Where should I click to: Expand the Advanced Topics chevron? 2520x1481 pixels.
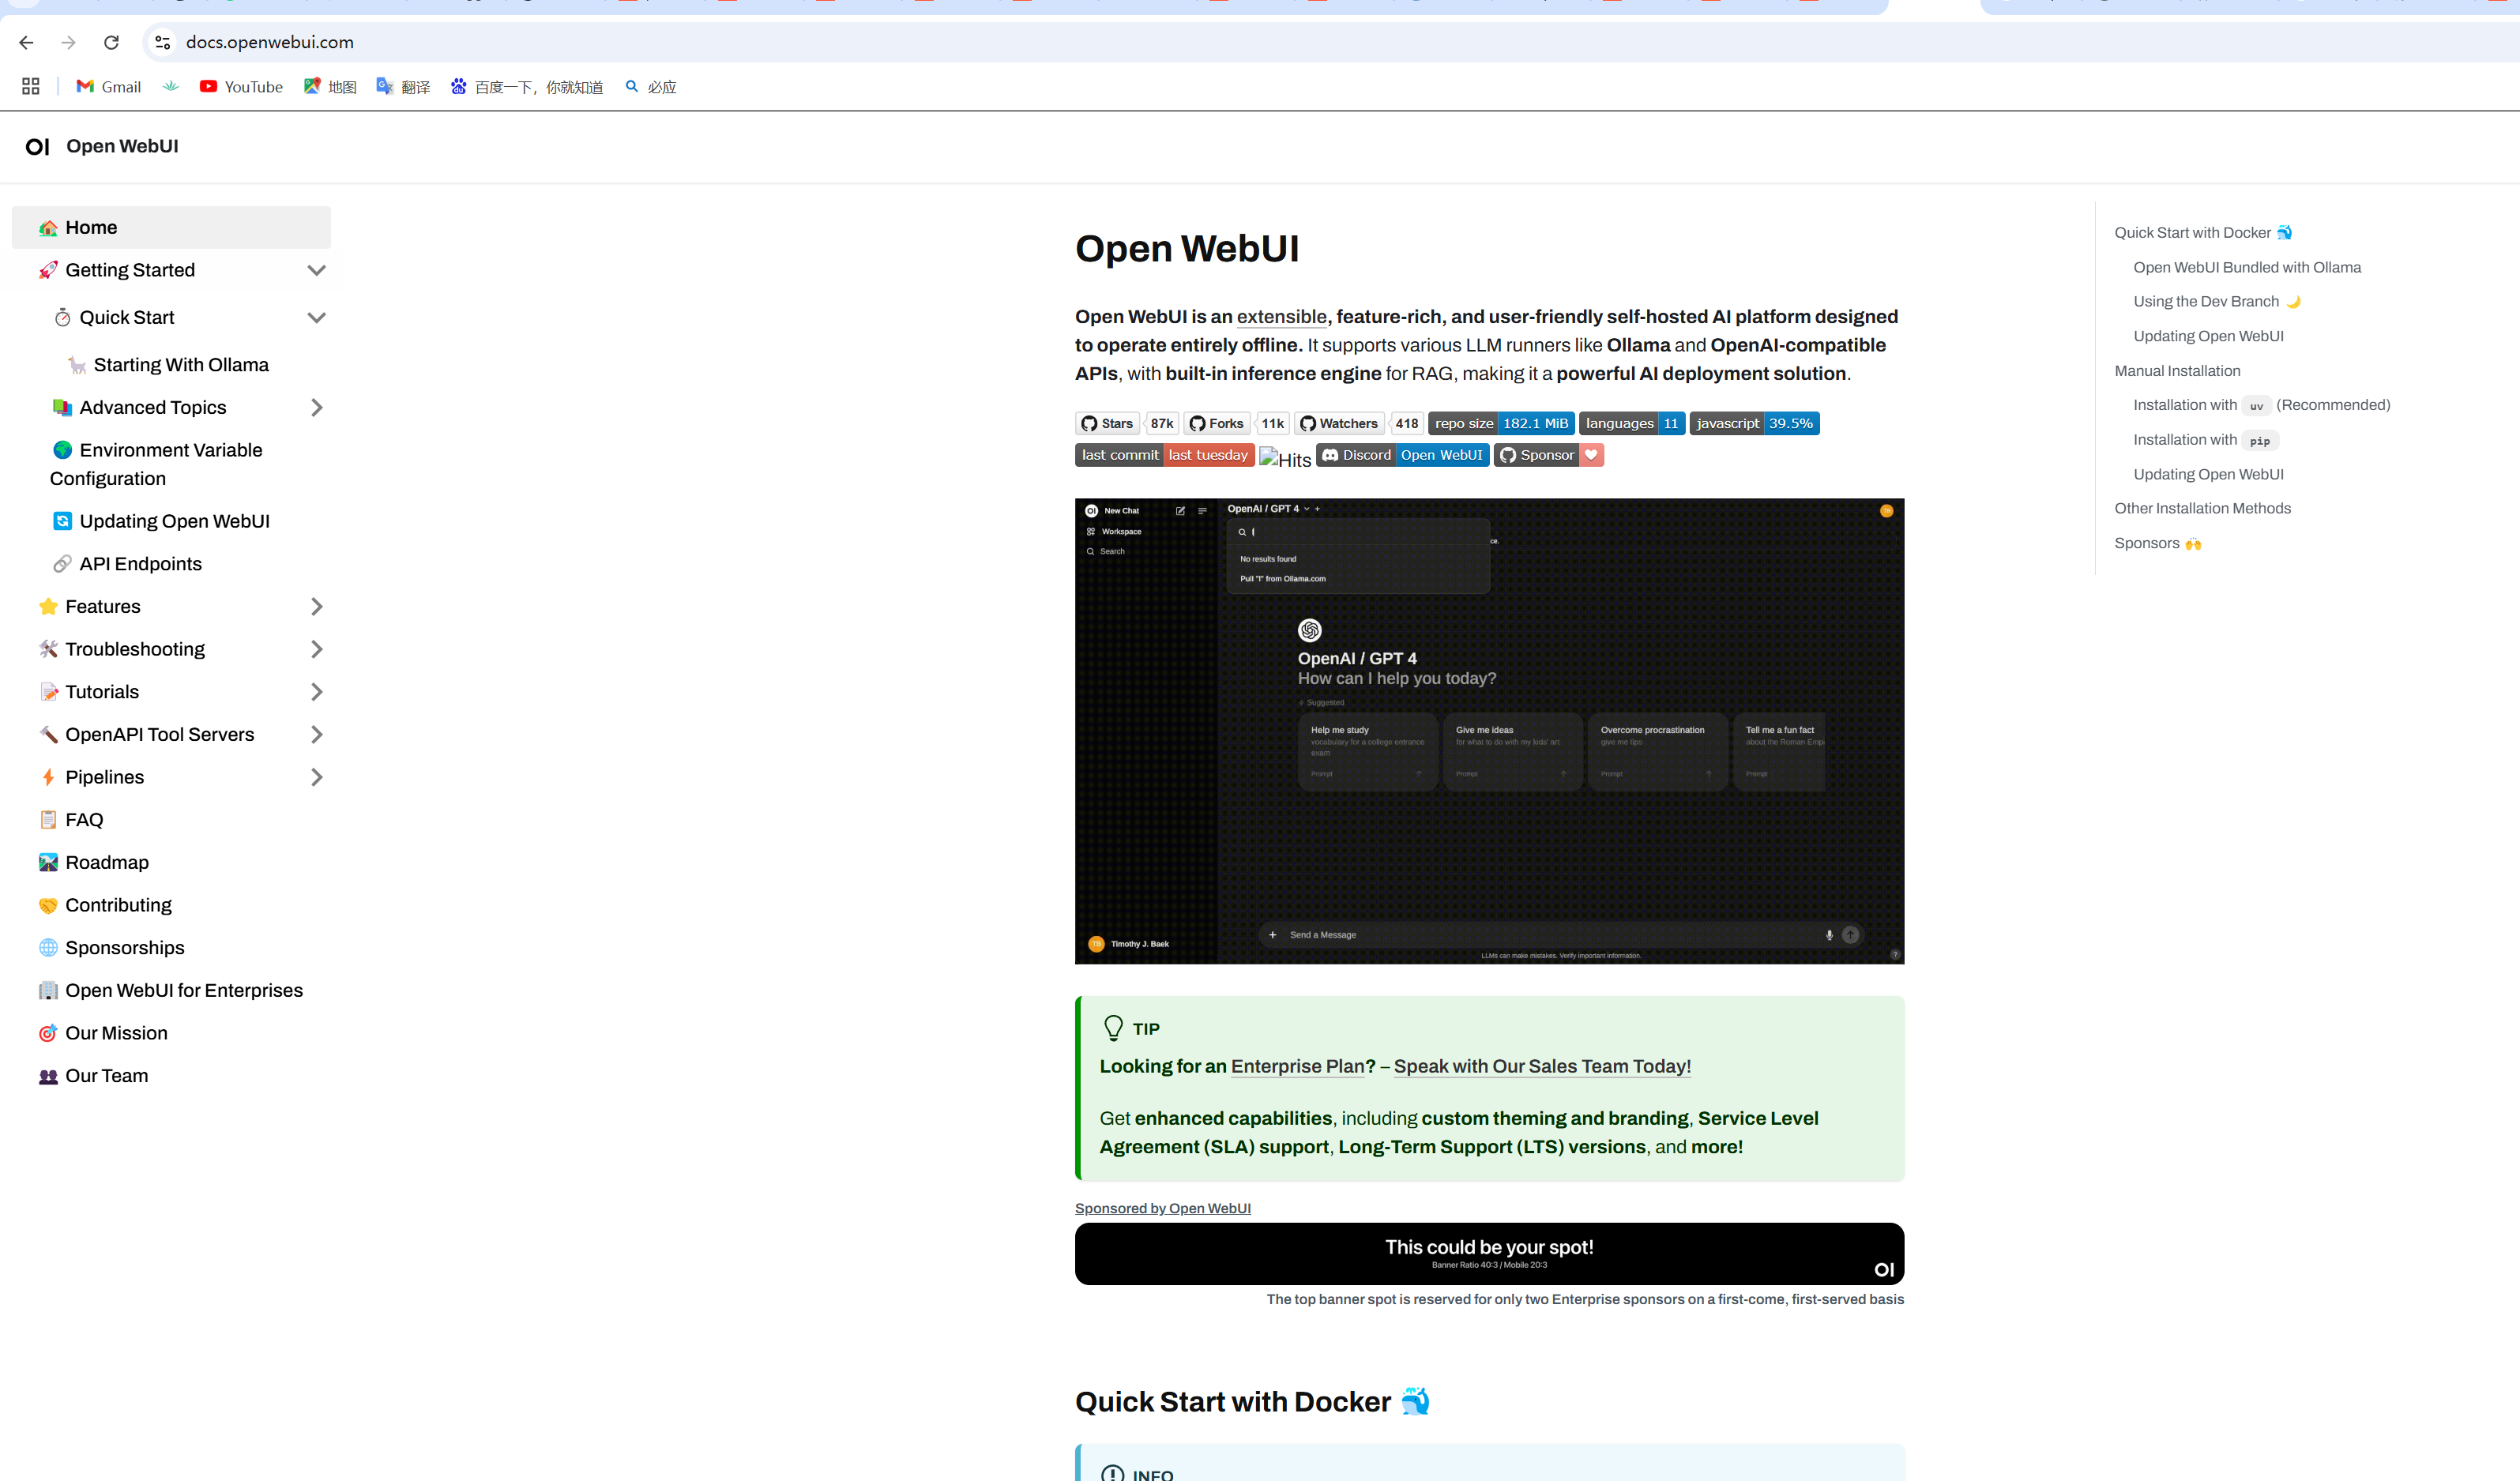[x=317, y=408]
